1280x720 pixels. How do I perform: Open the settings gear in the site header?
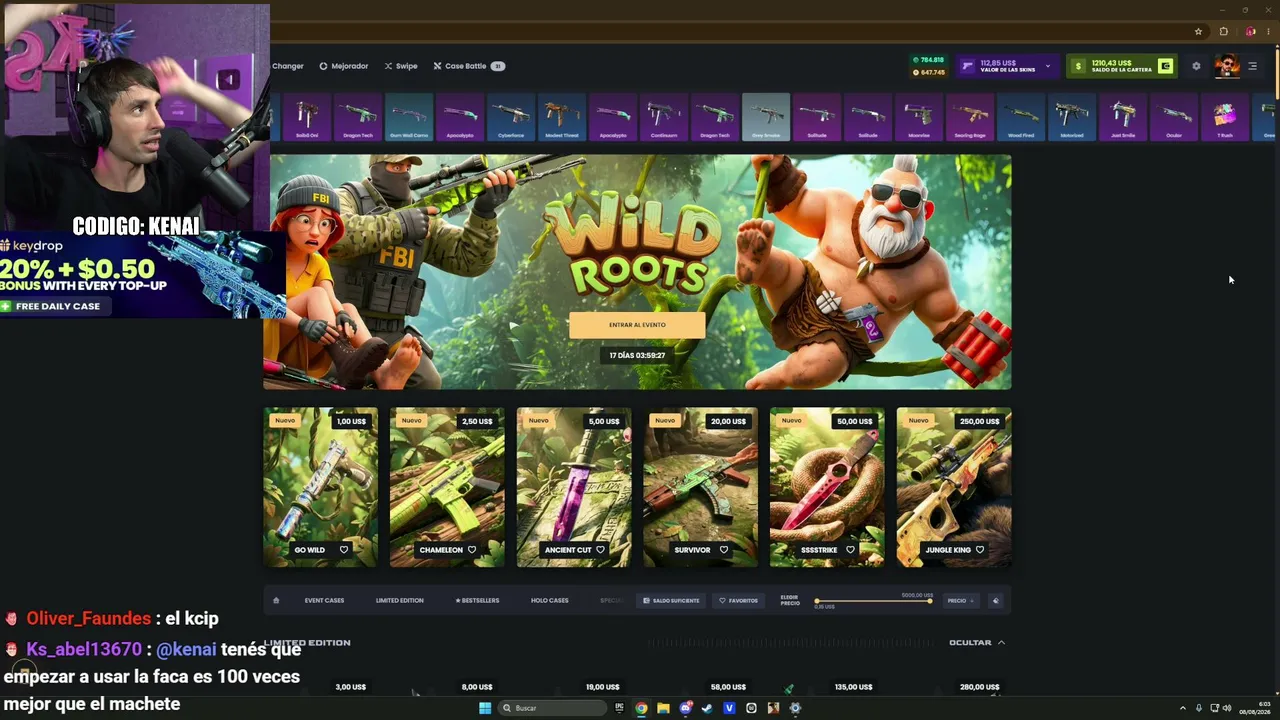pyautogui.click(x=1196, y=66)
